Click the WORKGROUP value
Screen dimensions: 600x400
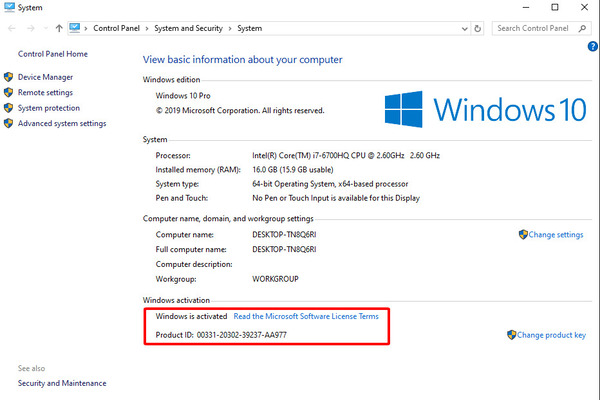275,279
